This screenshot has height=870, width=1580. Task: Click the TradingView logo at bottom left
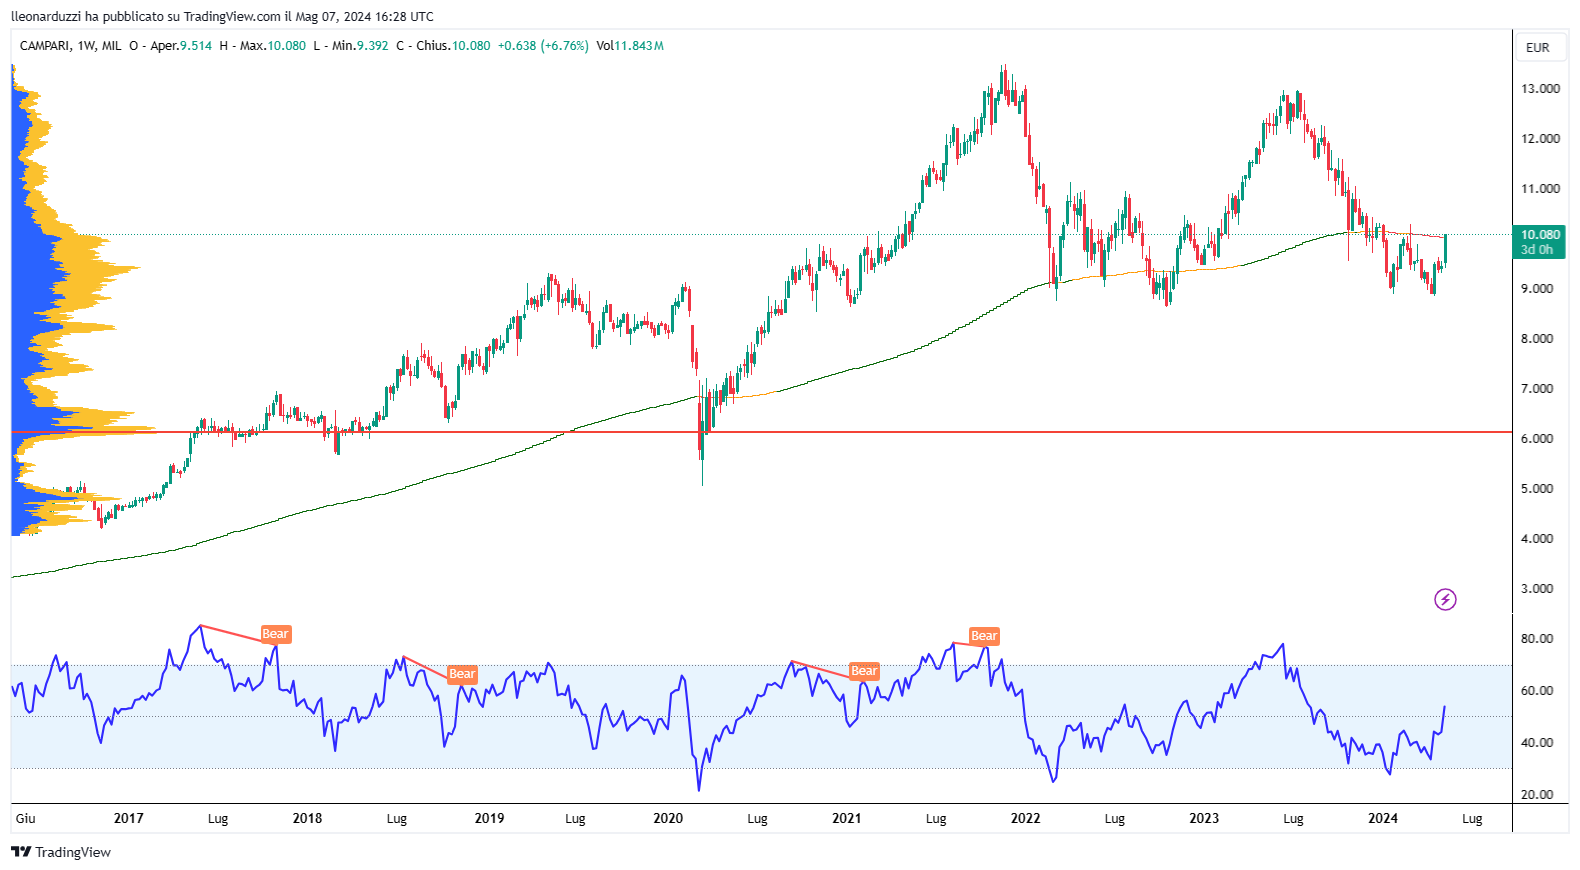point(61,852)
